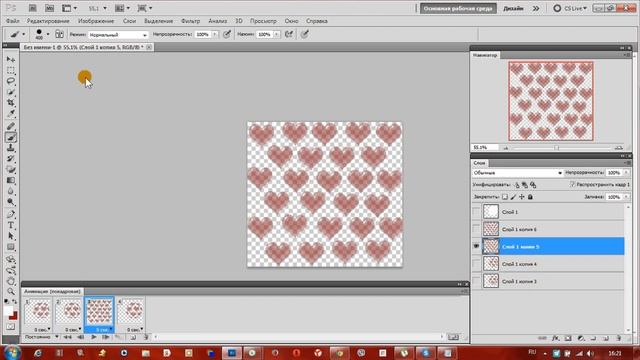Select the Gradient tool
The image size is (640, 360).
coord(11,180)
